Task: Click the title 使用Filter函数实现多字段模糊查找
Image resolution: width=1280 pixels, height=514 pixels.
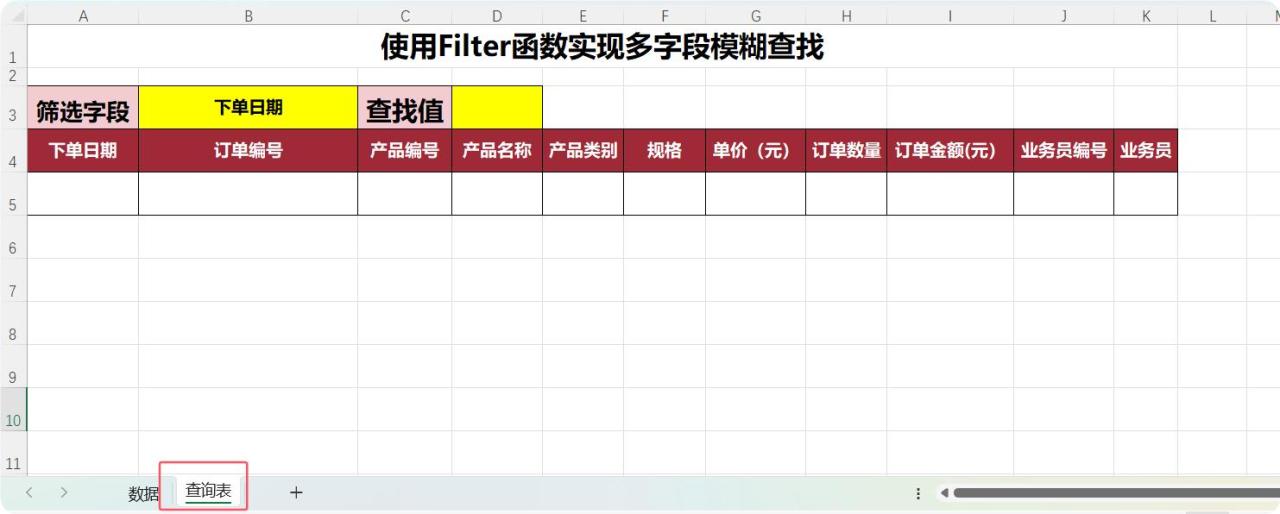Action: 602,46
